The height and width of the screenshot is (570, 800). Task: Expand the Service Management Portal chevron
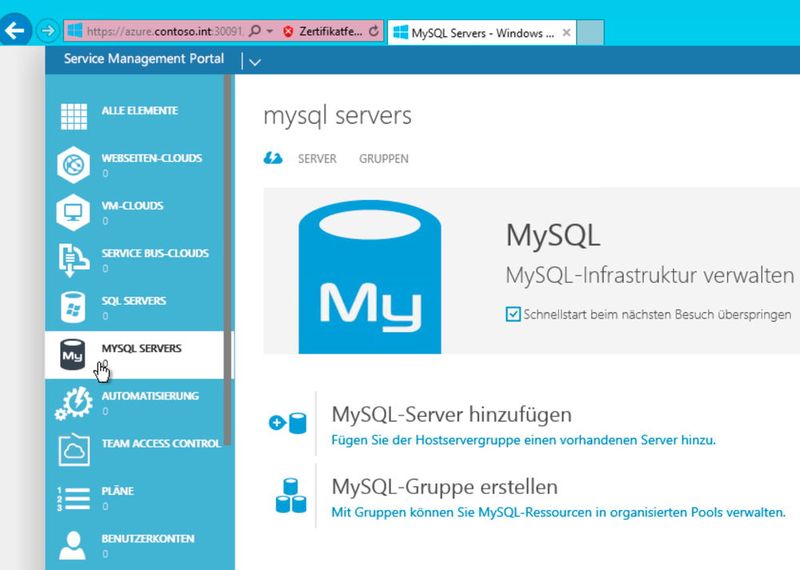click(x=255, y=62)
